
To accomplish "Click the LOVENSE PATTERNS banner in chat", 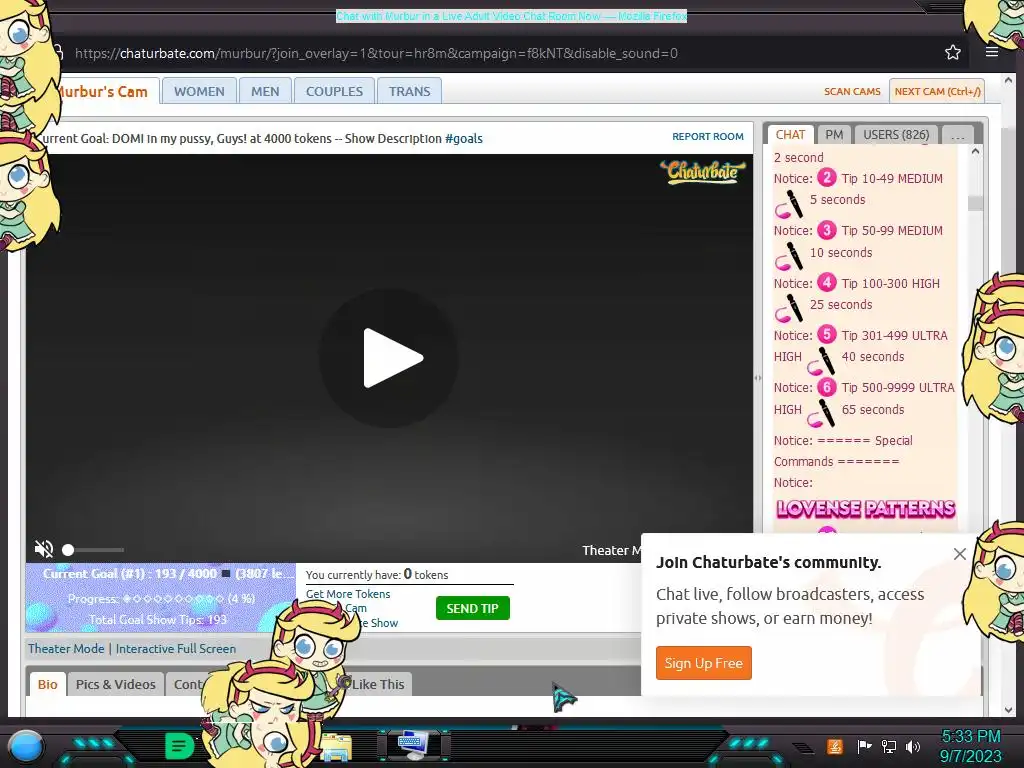I will pyautogui.click(x=865, y=509).
